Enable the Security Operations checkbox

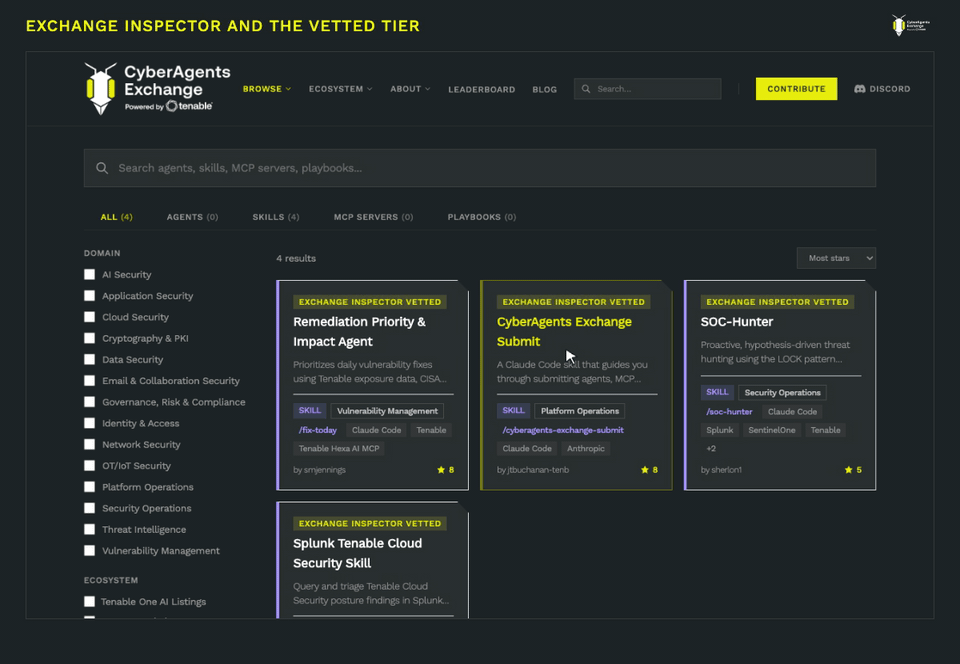click(89, 508)
